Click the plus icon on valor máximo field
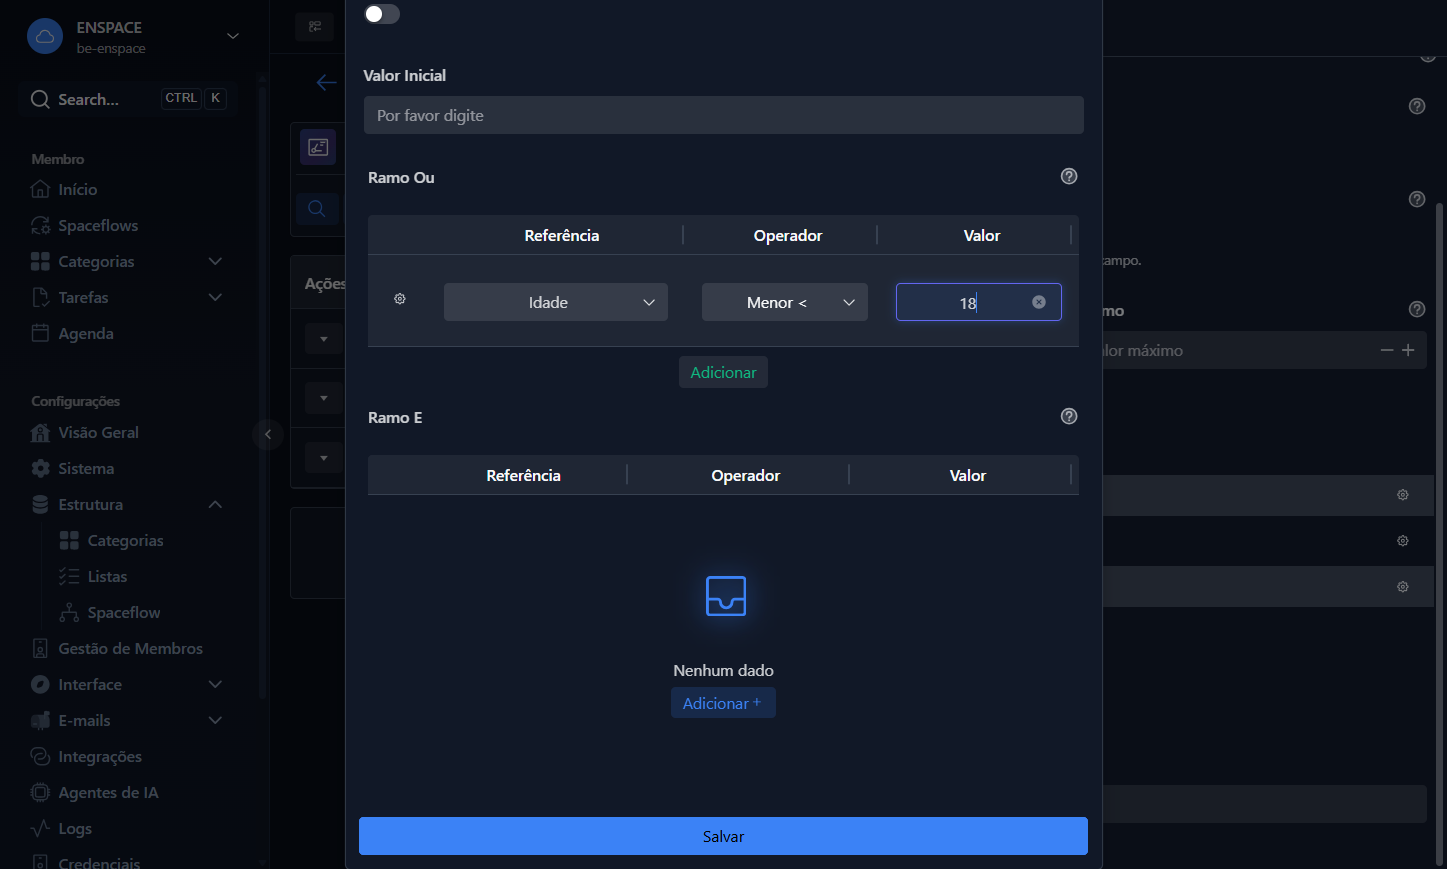The height and width of the screenshot is (869, 1447). click(1408, 350)
